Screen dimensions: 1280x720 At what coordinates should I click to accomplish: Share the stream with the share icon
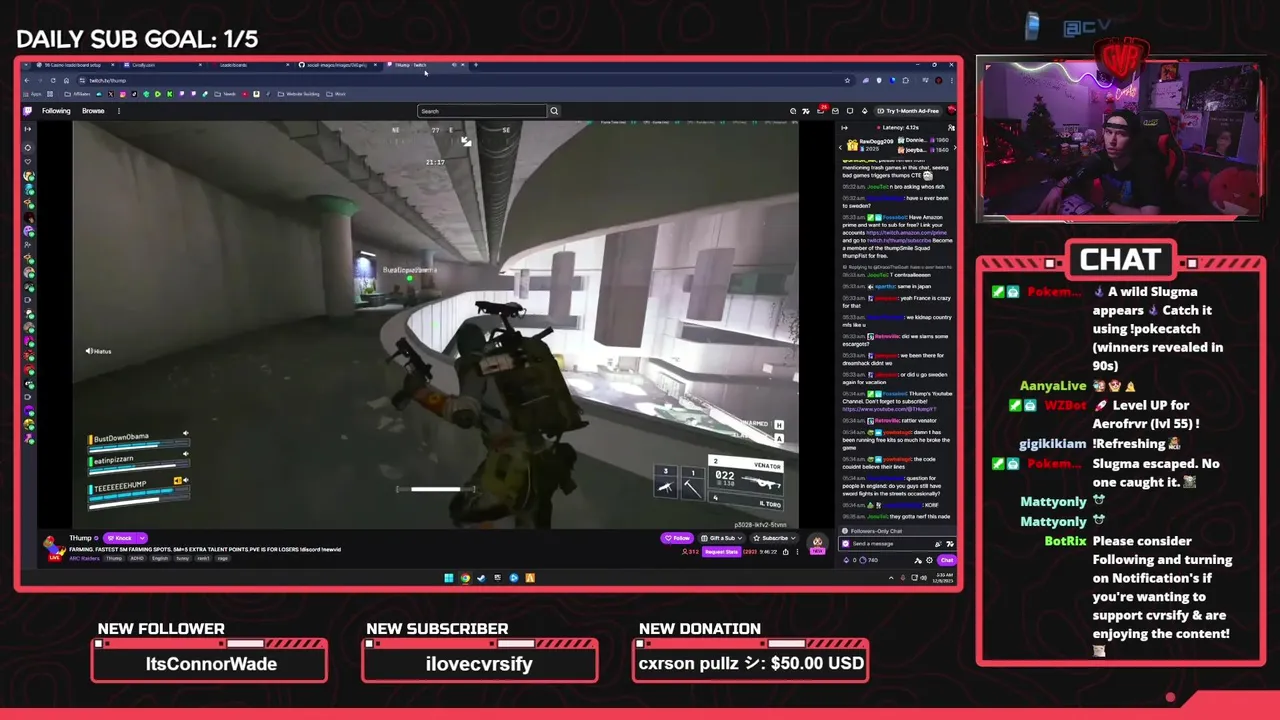click(x=786, y=552)
